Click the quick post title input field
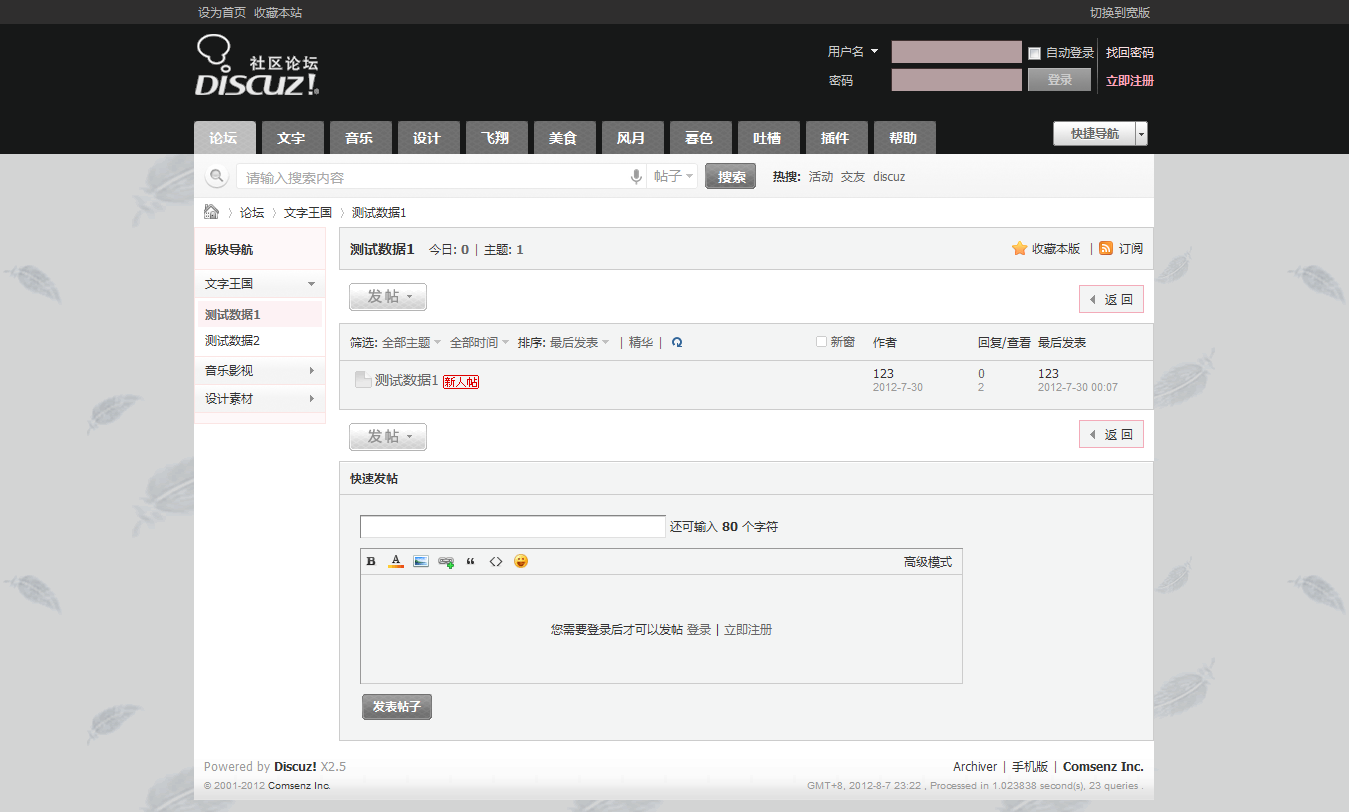The height and width of the screenshot is (812, 1349). tap(513, 526)
